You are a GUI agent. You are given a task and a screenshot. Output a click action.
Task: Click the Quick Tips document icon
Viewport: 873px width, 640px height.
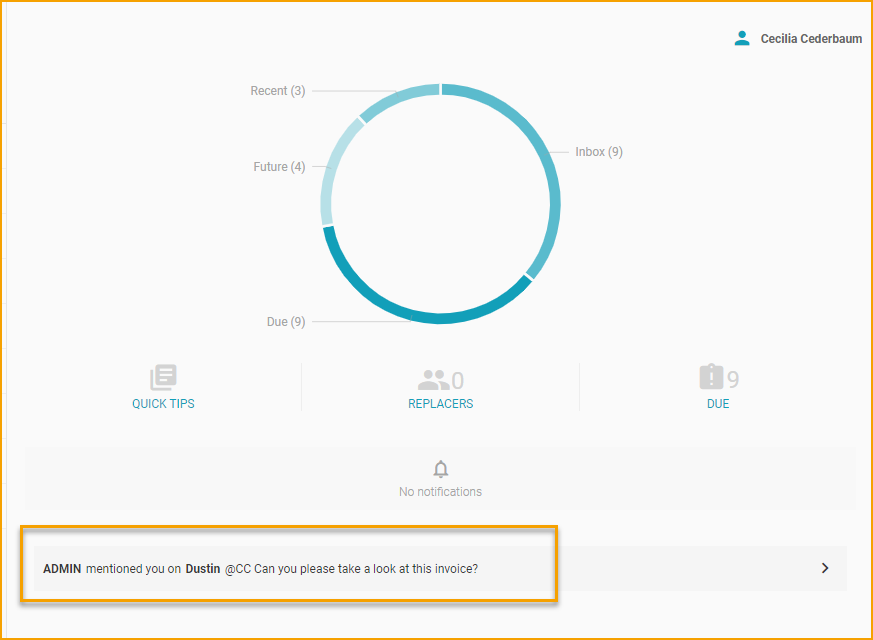coord(162,377)
